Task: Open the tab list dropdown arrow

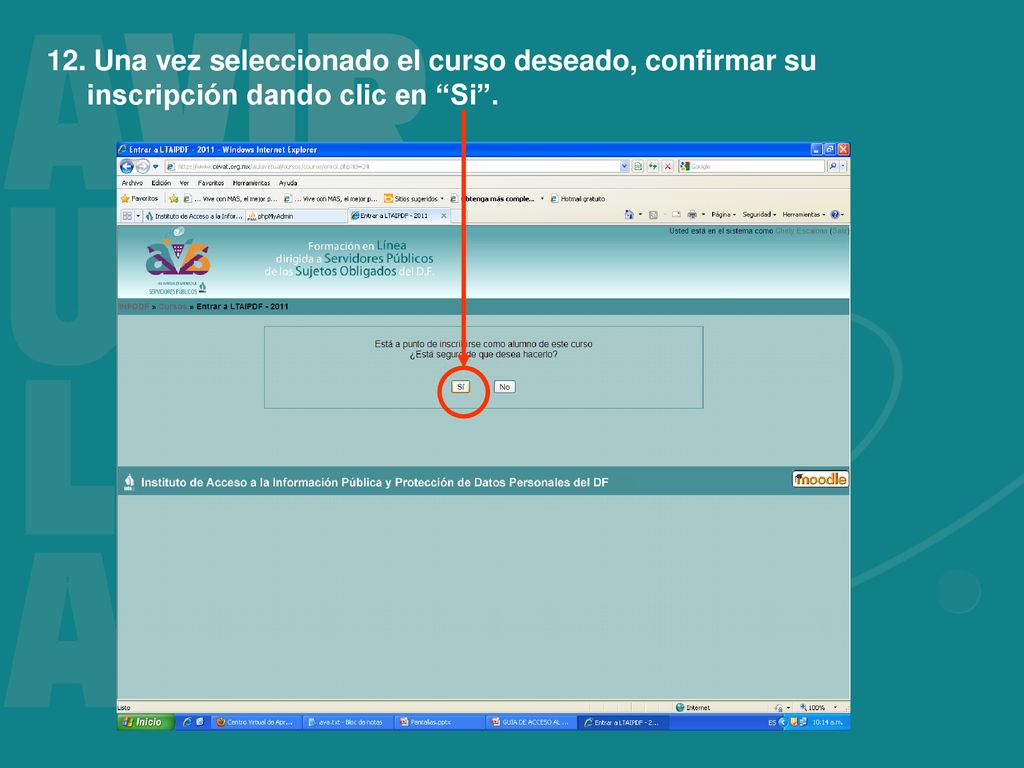Action: point(138,216)
